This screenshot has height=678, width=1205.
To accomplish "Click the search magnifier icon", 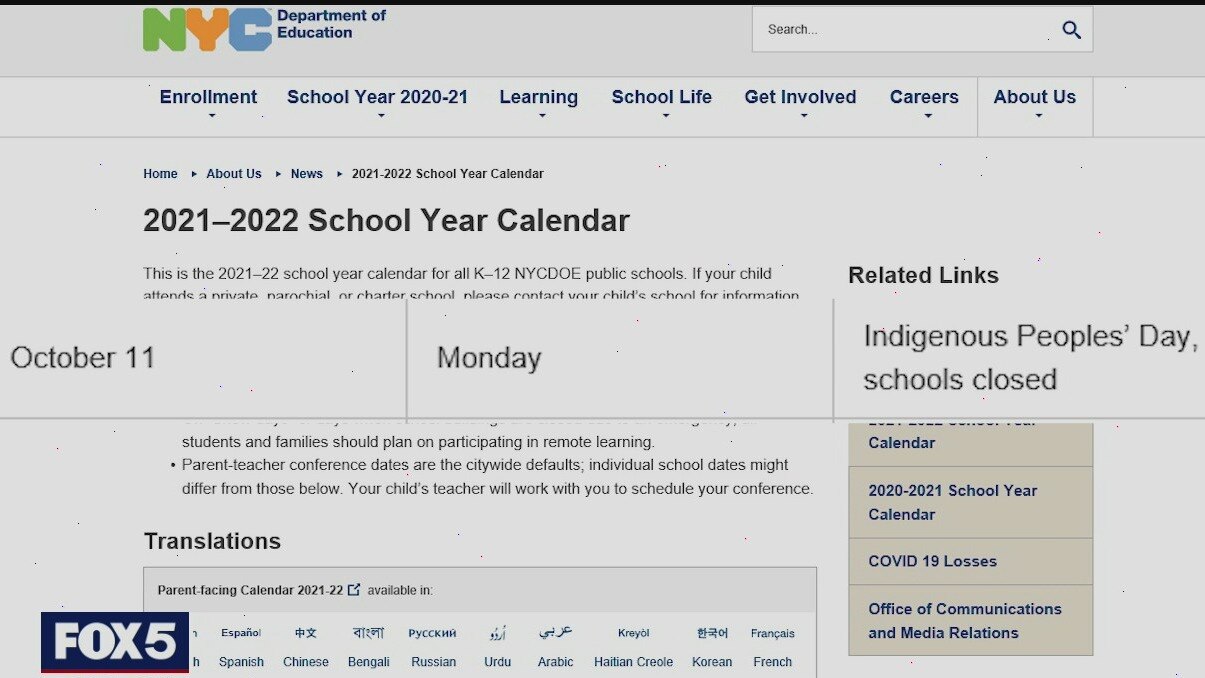I will [1071, 30].
